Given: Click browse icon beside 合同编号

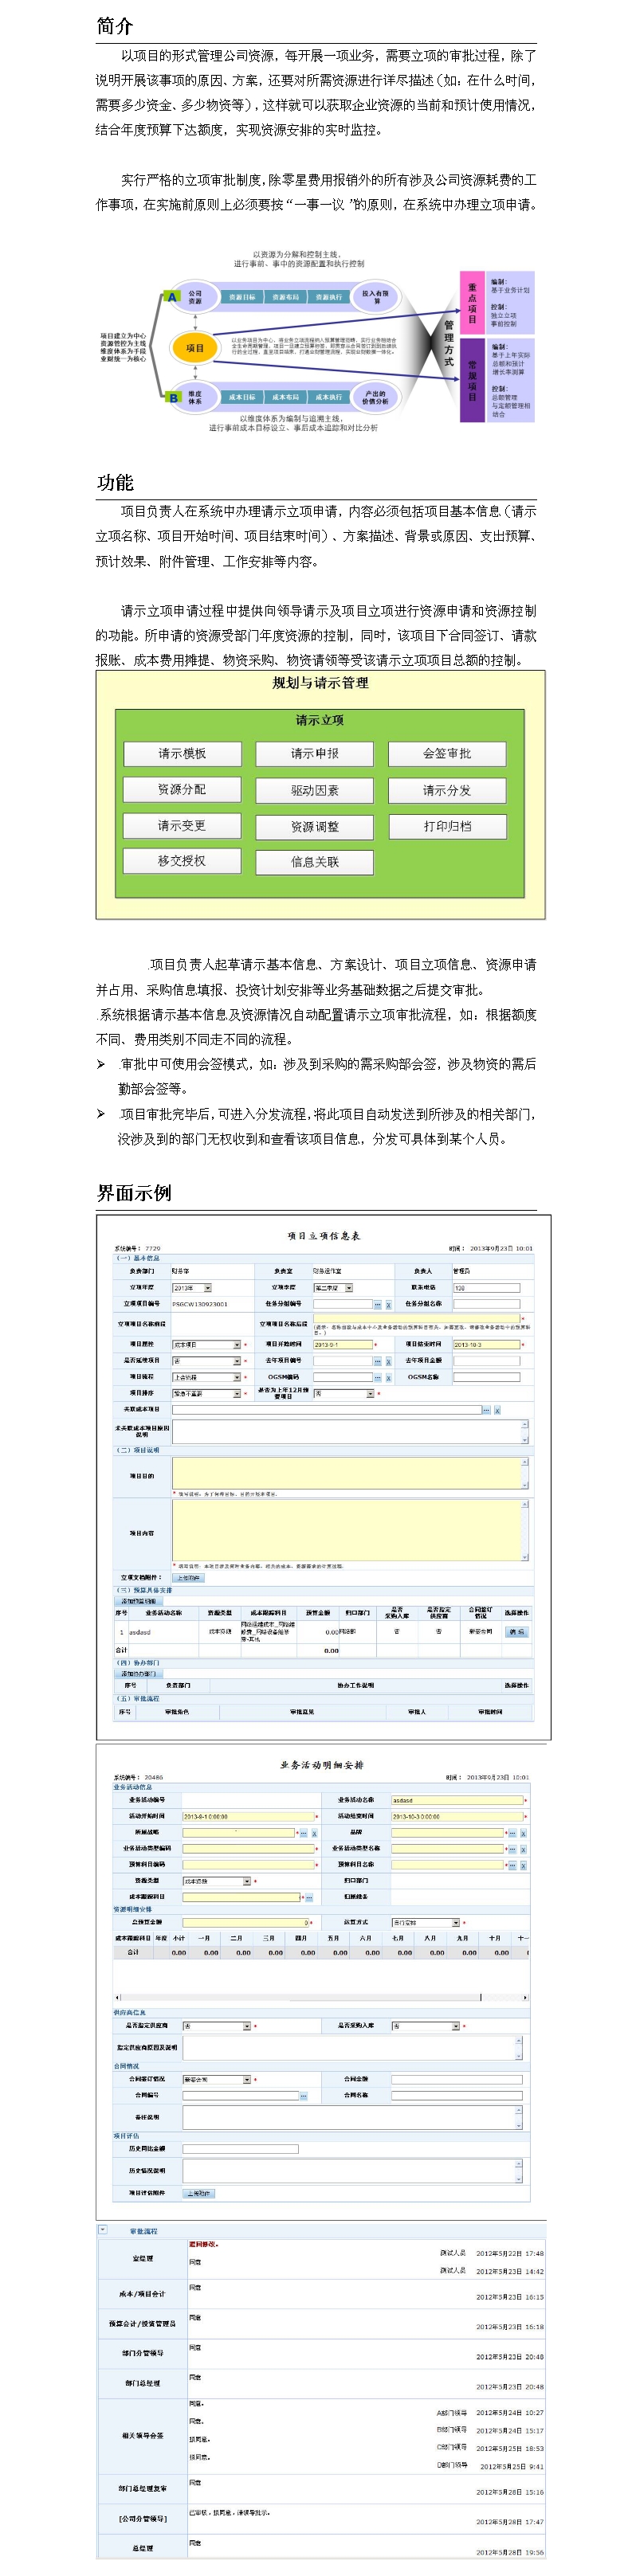Looking at the screenshot, I should pyautogui.click(x=303, y=2095).
